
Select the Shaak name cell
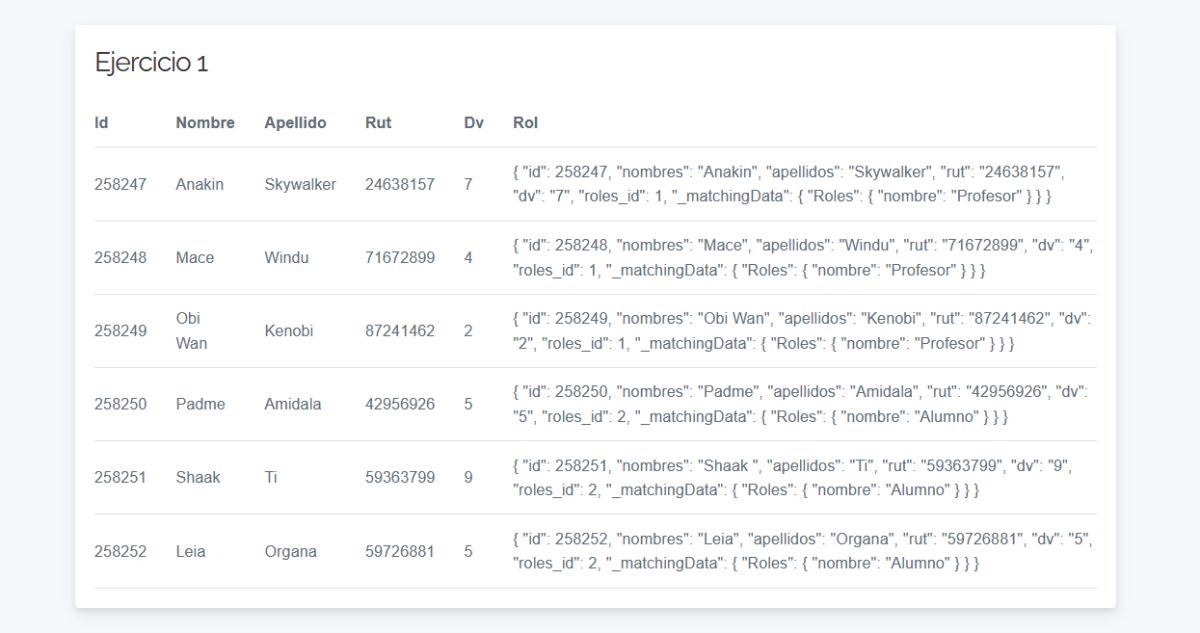pyautogui.click(x=198, y=478)
